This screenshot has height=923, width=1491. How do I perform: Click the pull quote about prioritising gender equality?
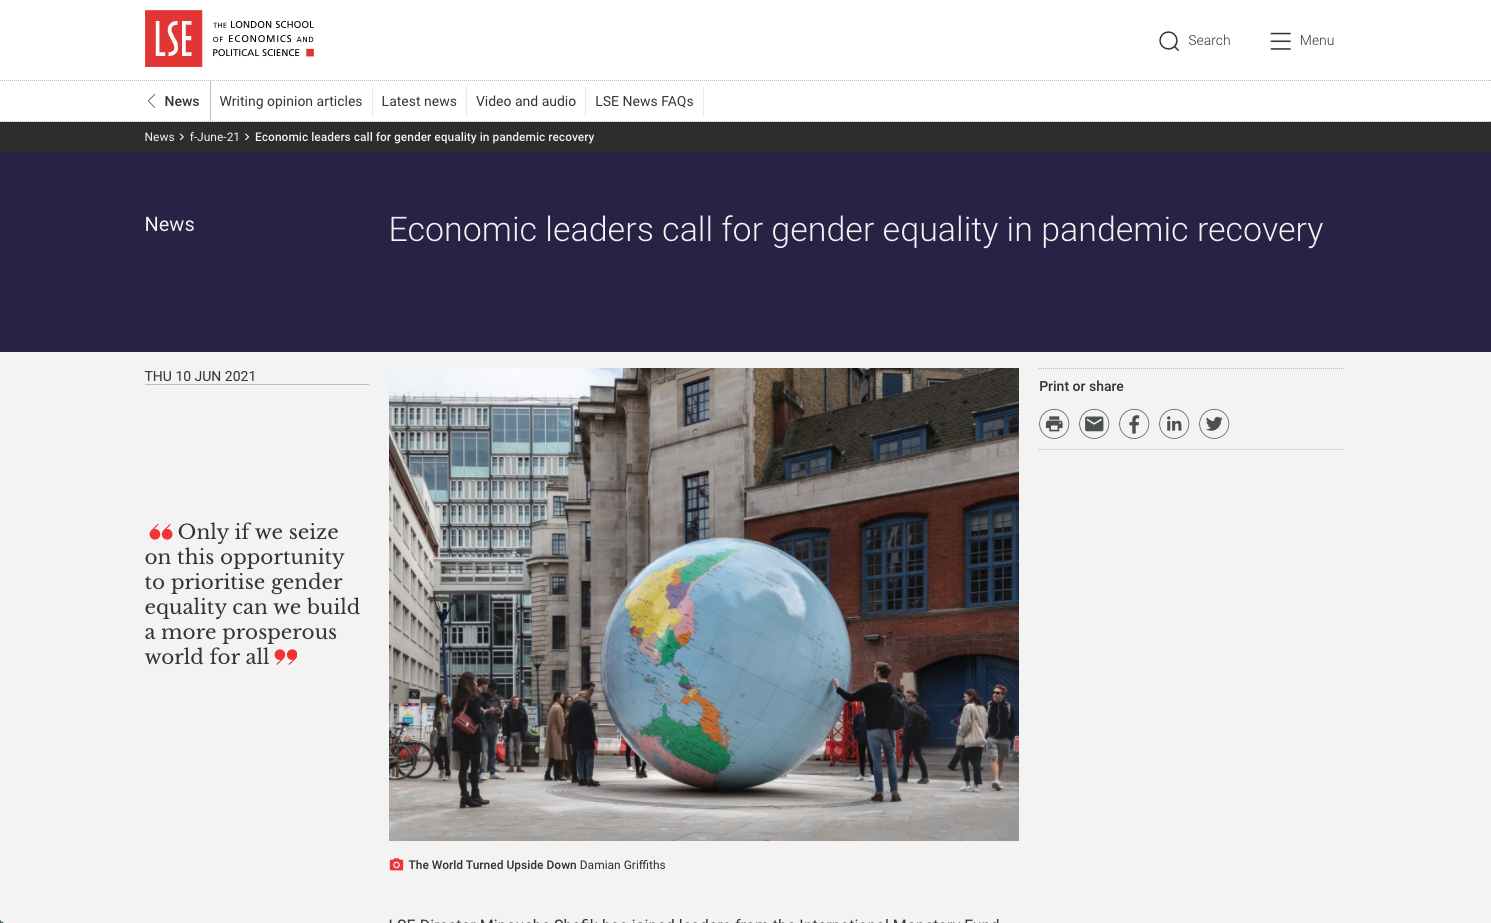point(252,593)
